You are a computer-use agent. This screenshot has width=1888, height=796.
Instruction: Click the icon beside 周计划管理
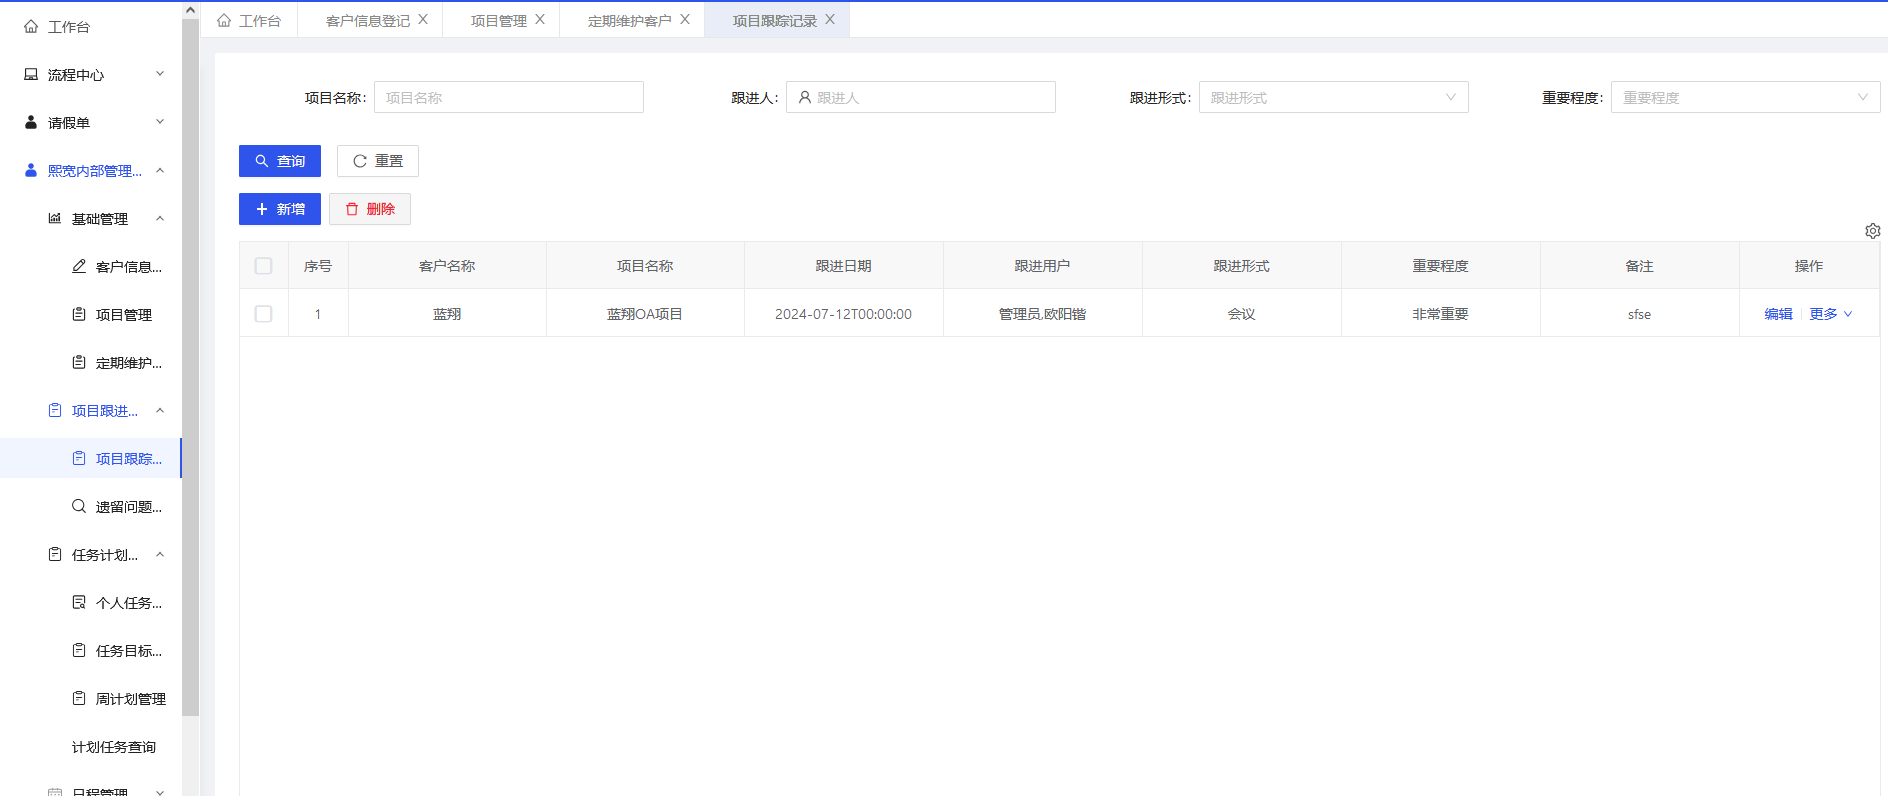click(79, 699)
